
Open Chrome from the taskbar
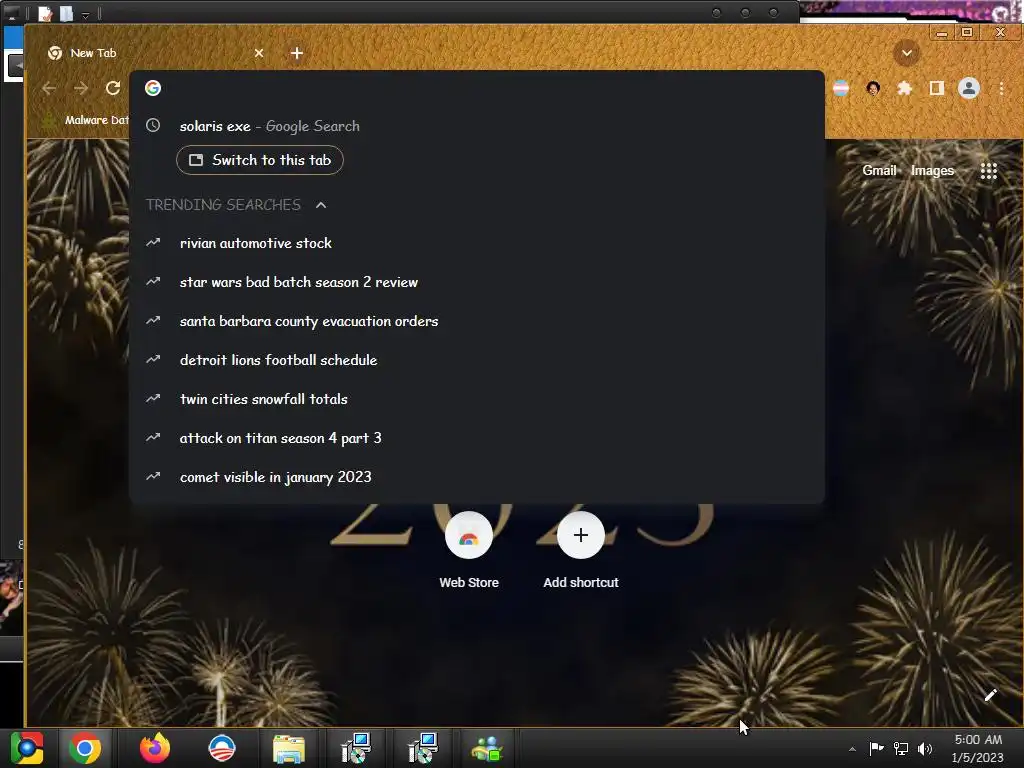[85, 748]
